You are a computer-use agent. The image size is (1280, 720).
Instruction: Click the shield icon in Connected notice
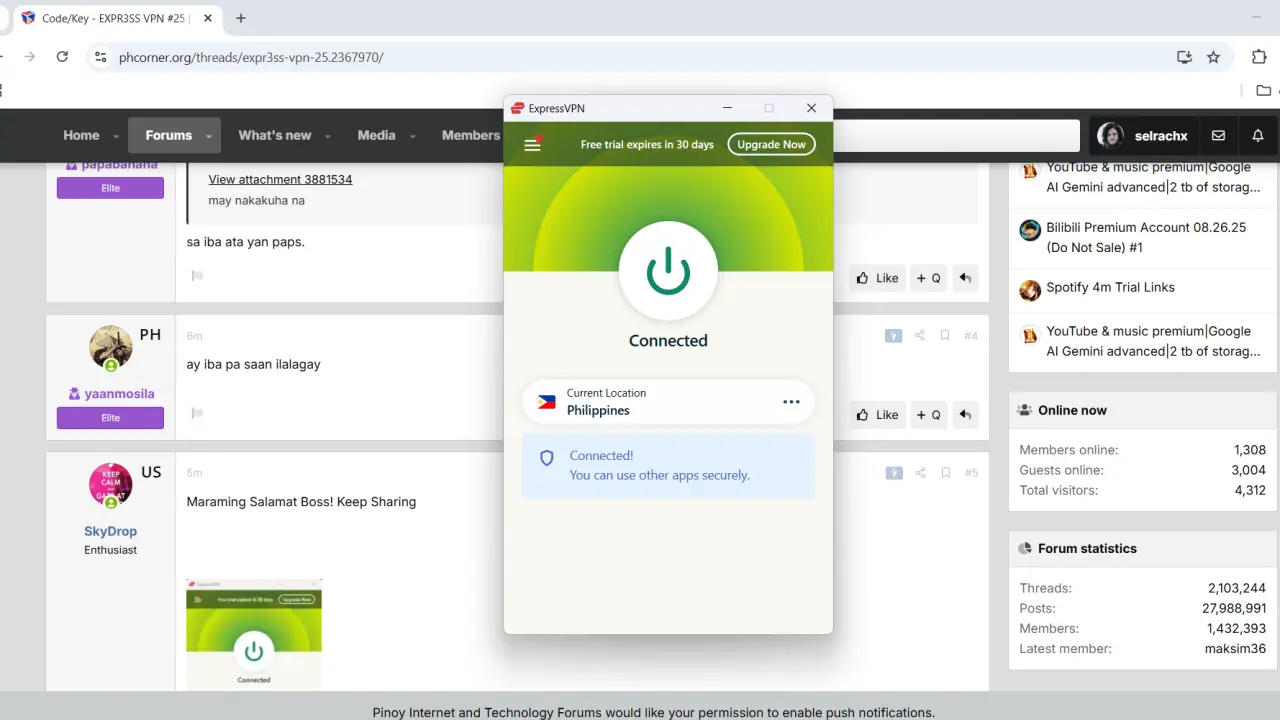pos(547,458)
